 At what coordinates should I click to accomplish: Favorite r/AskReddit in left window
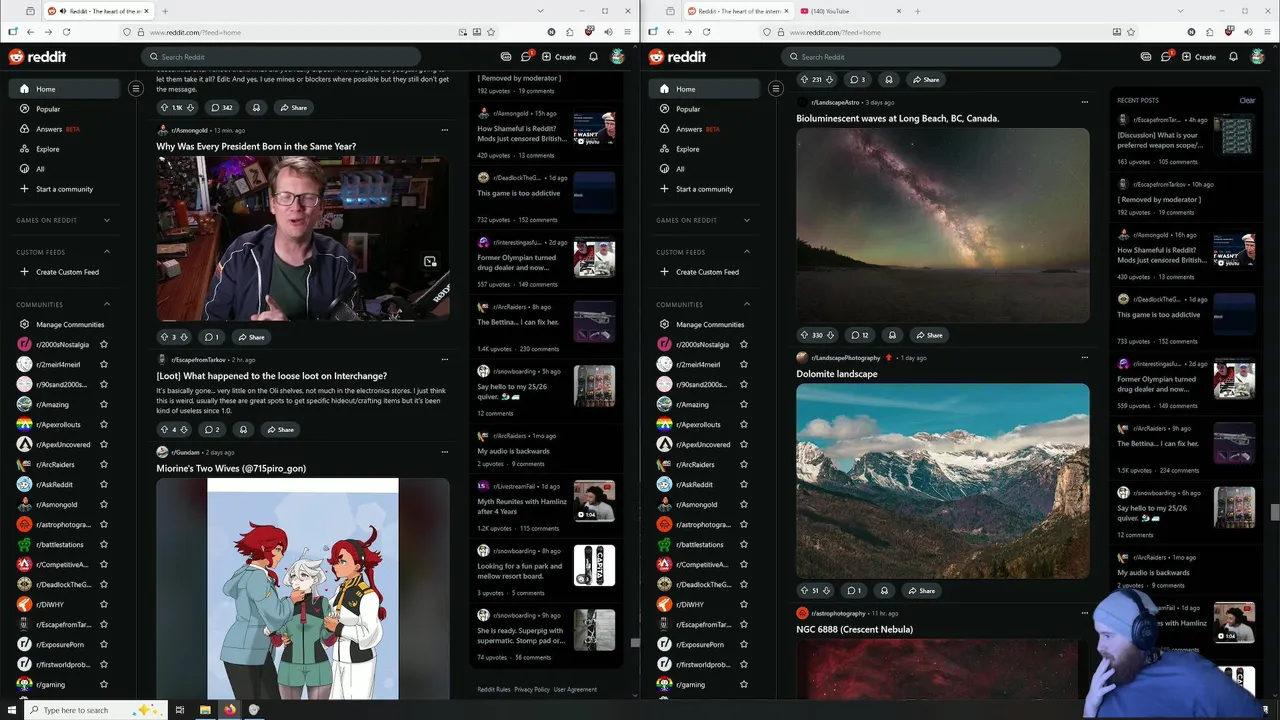[103, 485]
